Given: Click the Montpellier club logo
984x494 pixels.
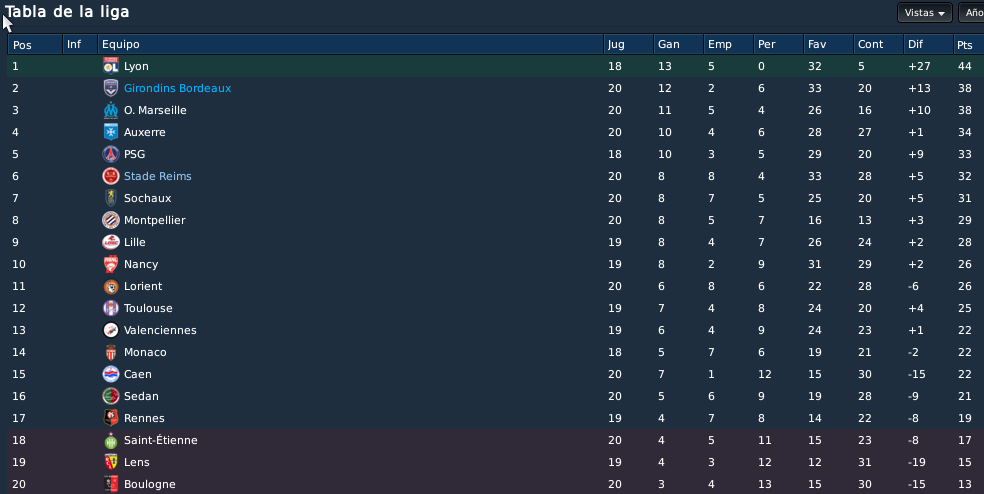Looking at the screenshot, I should (111, 220).
